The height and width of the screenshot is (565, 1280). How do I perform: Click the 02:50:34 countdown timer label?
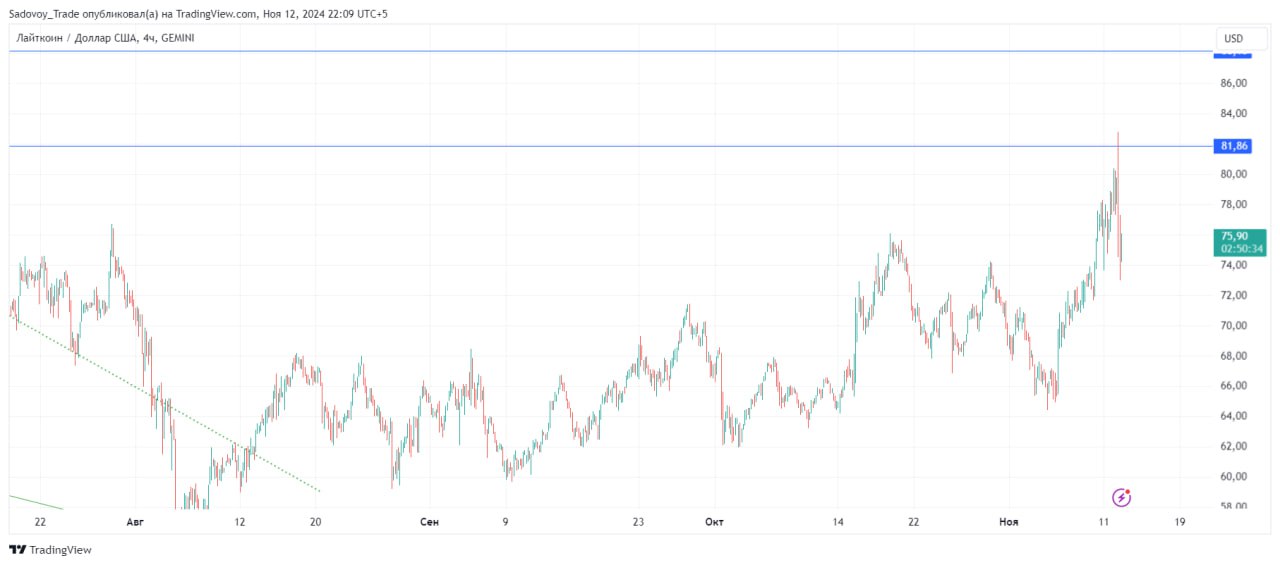click(x=1240, y=248)
